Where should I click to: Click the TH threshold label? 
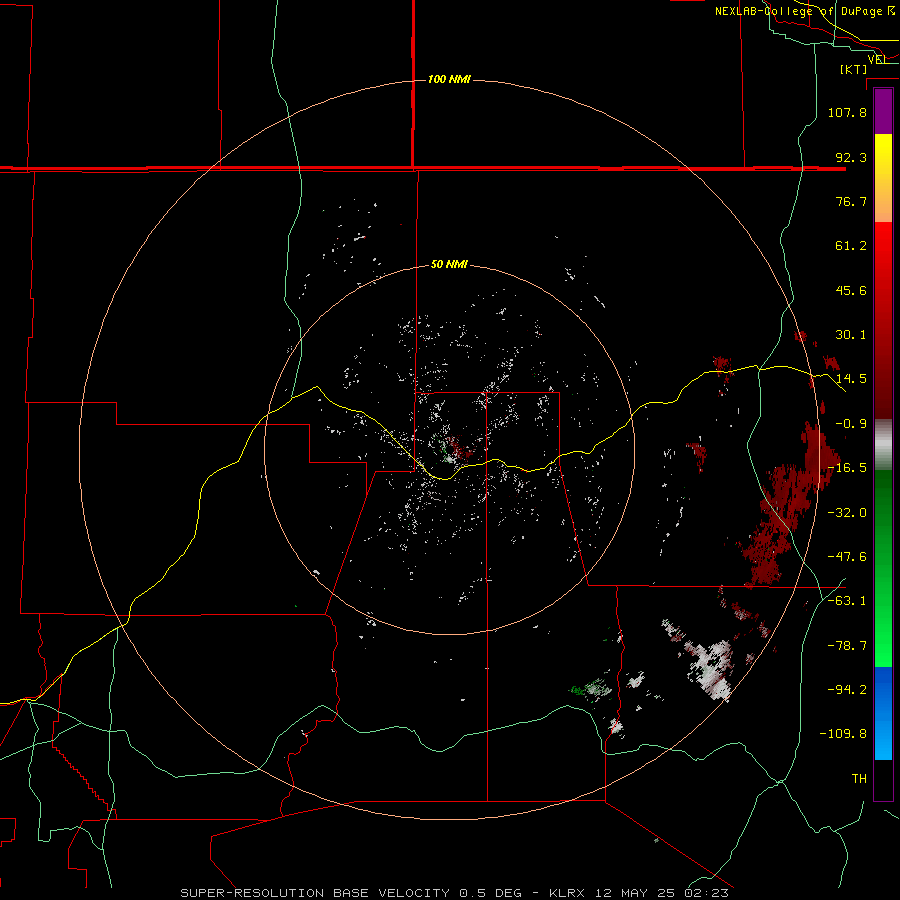[859, 779]
